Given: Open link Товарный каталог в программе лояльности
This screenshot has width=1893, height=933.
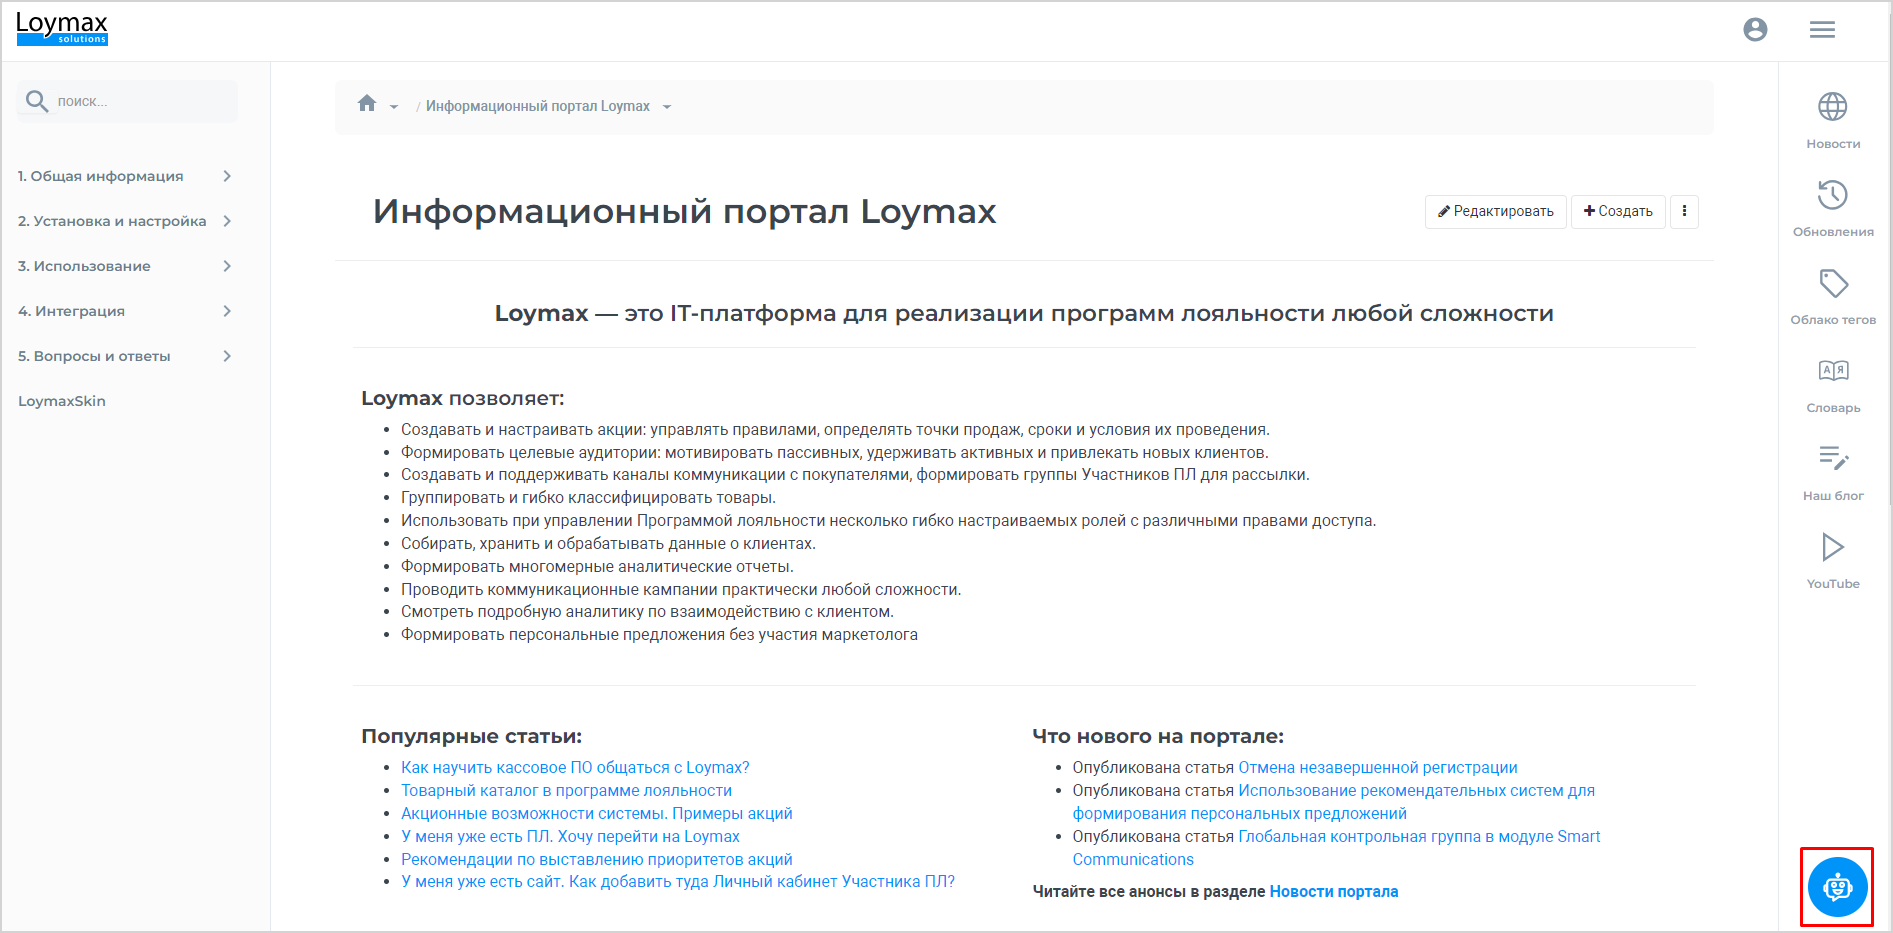Looking at the screenshot, I should tap(566, 791).
